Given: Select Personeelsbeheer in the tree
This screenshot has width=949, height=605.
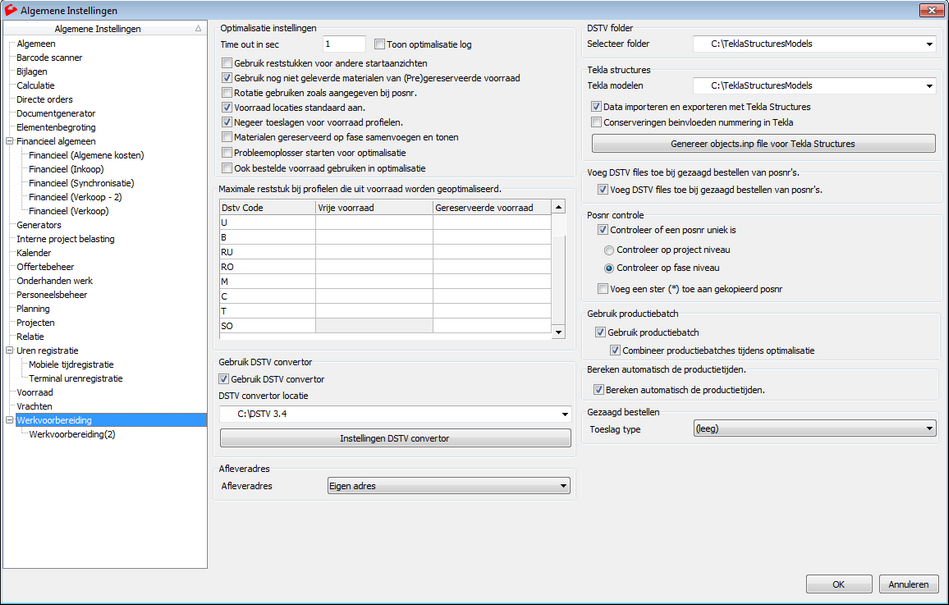Looking at the screenshot, I should pos(51,295).
